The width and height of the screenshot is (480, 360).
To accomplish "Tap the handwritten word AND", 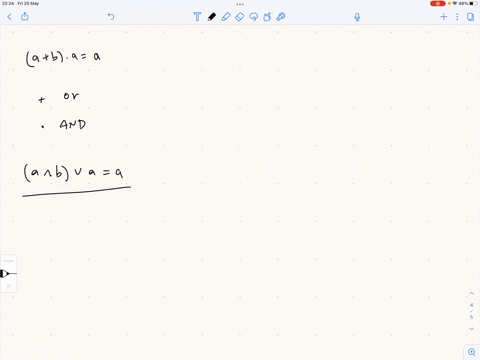I will pyautogui.click(x=73, y=124).
